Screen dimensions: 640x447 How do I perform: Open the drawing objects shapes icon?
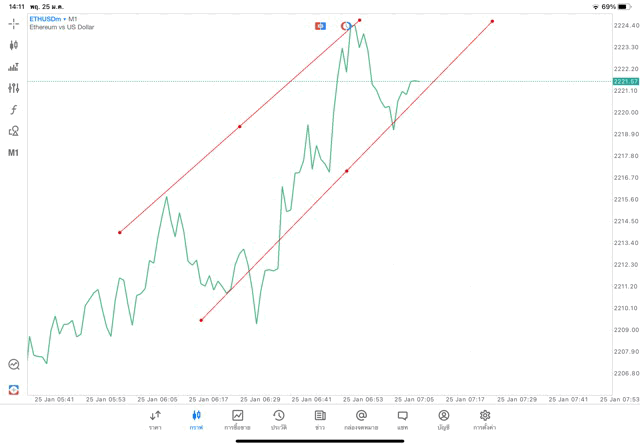pos(13,131)
